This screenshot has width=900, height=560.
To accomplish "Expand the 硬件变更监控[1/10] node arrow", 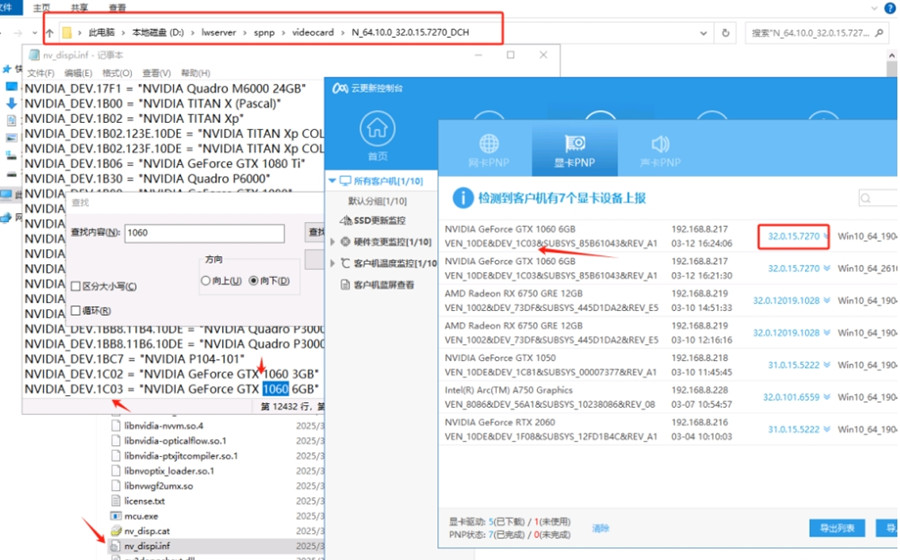I will (332, 242).
